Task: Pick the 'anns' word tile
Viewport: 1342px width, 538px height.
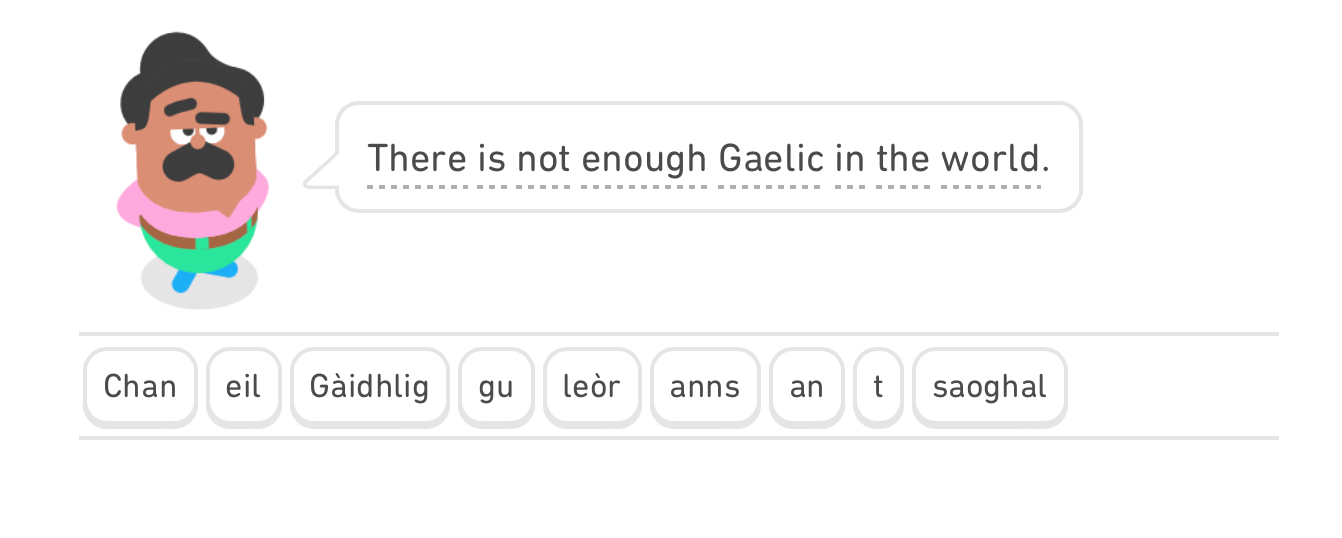Action: (705, 387)
